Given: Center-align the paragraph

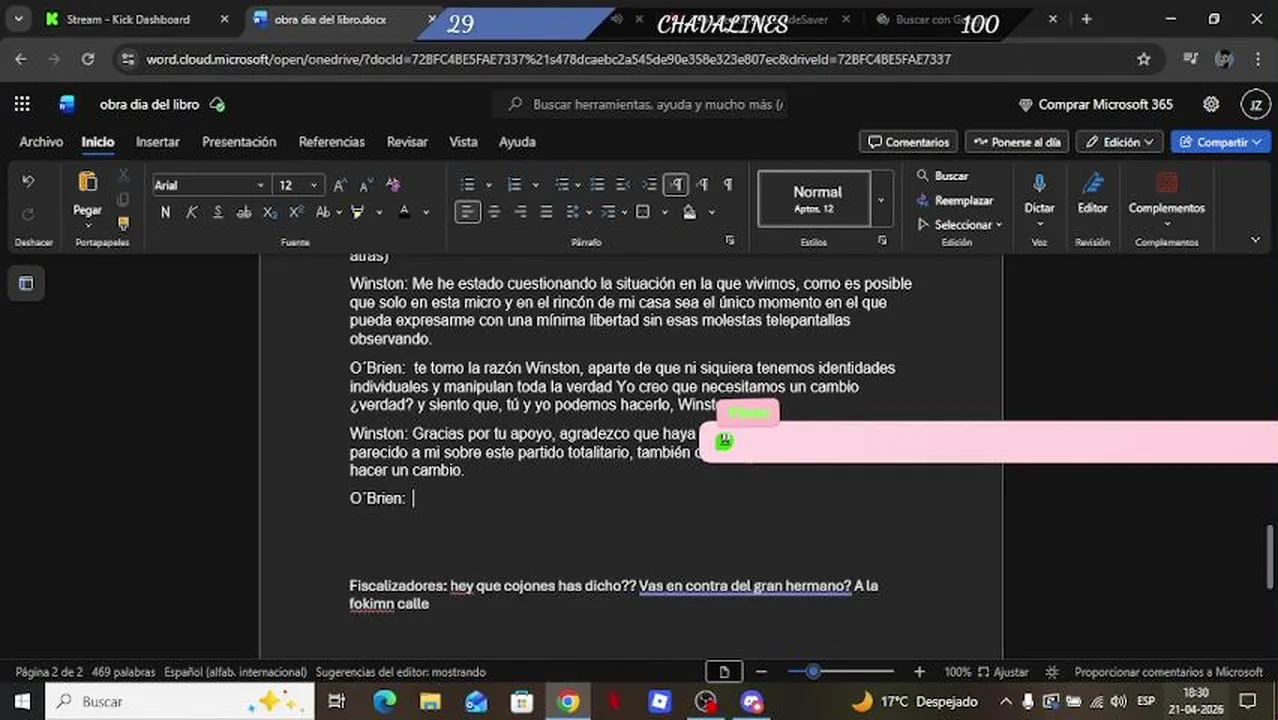Looking at the screenshot, I should (494, 212).
